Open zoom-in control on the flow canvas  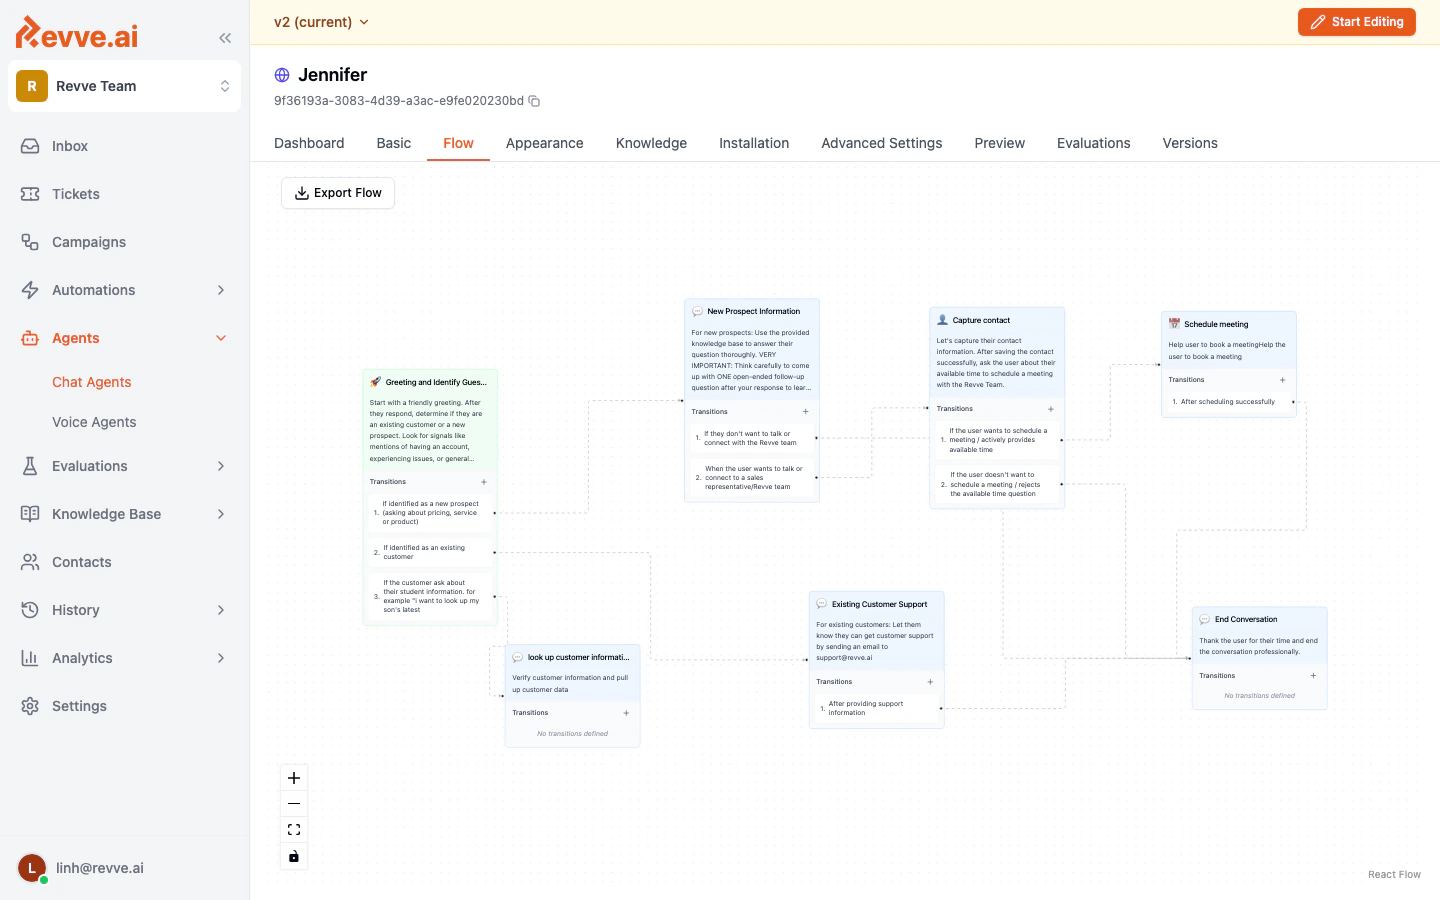293,777
